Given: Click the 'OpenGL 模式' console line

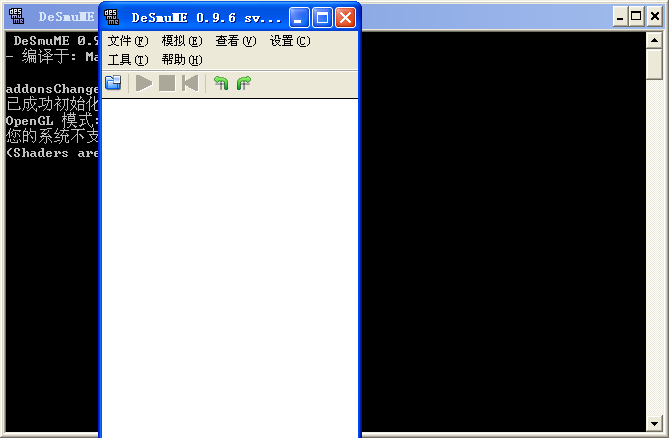Looking at the screenshot, I should 52,121.
